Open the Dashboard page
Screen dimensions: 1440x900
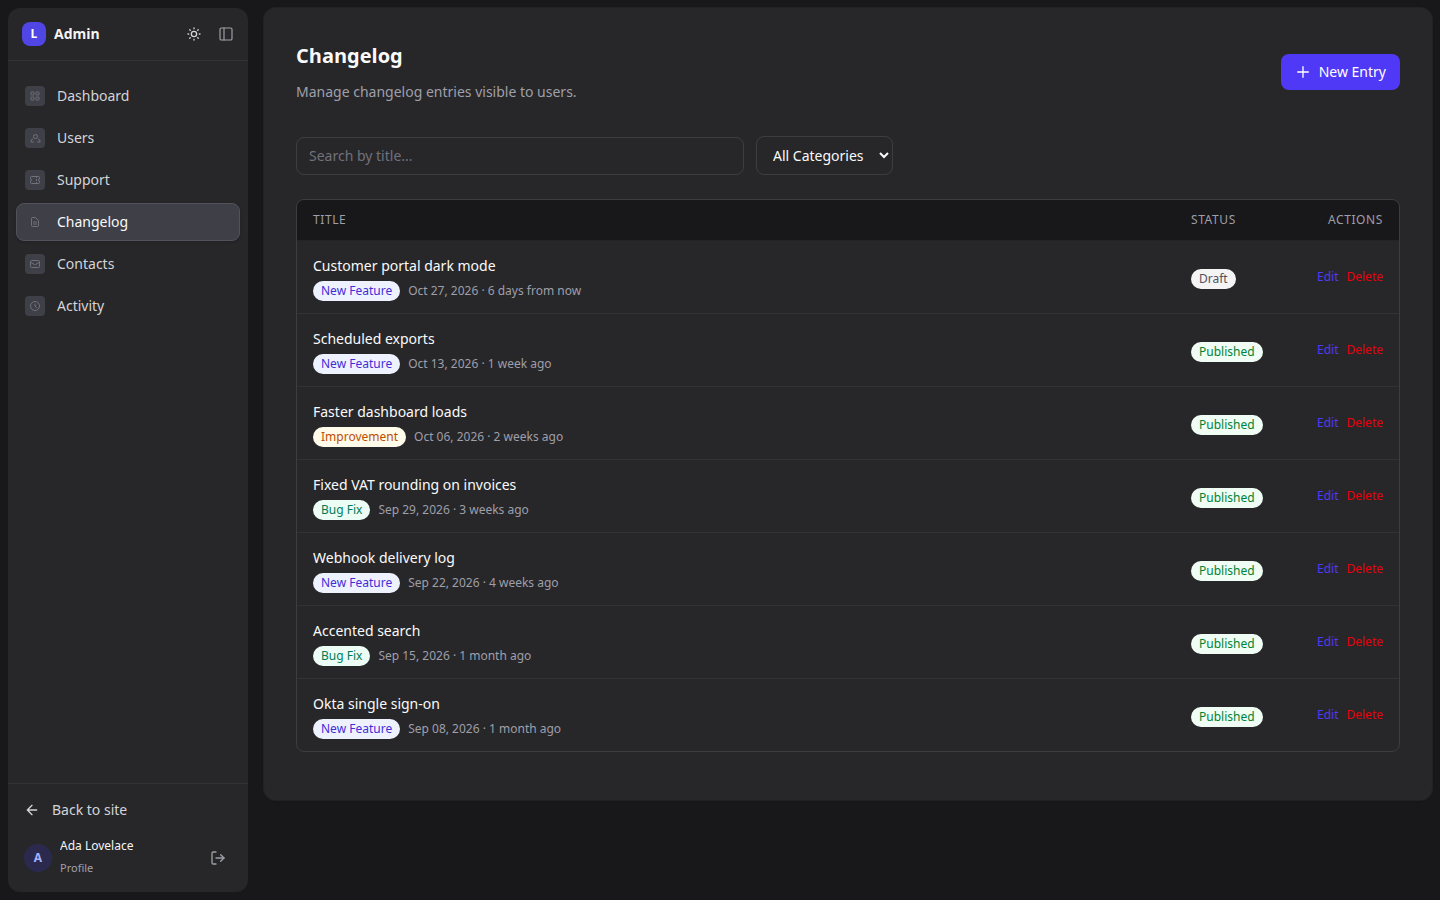[128, 96]
